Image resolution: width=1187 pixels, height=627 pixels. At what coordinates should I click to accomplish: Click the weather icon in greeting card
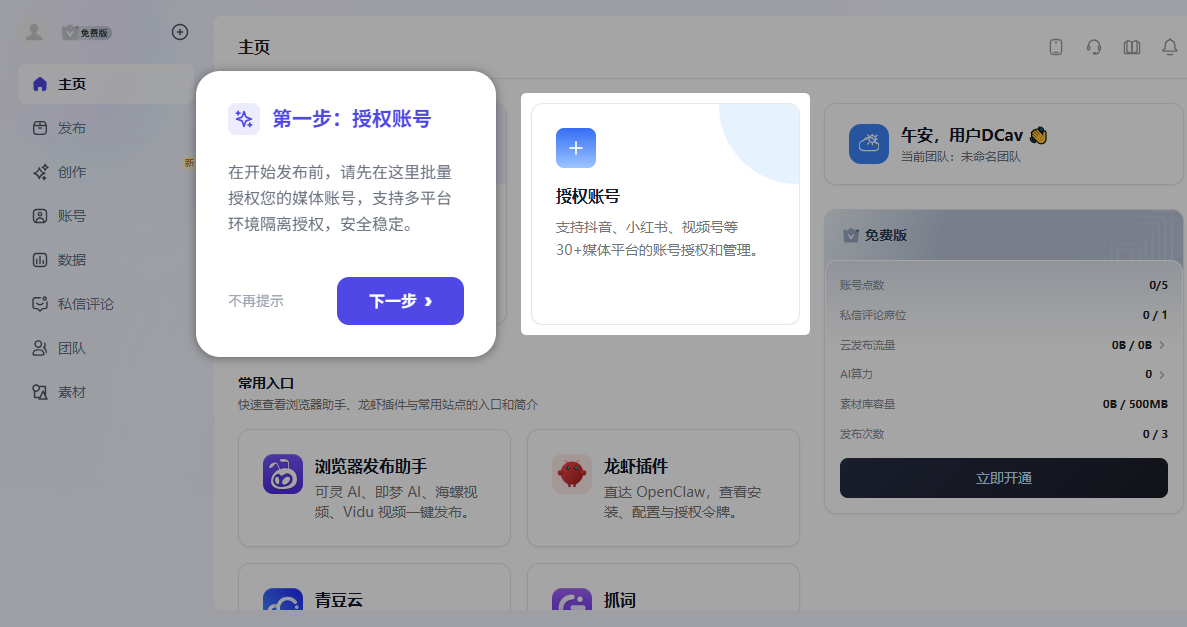click(x=869, y=144)
